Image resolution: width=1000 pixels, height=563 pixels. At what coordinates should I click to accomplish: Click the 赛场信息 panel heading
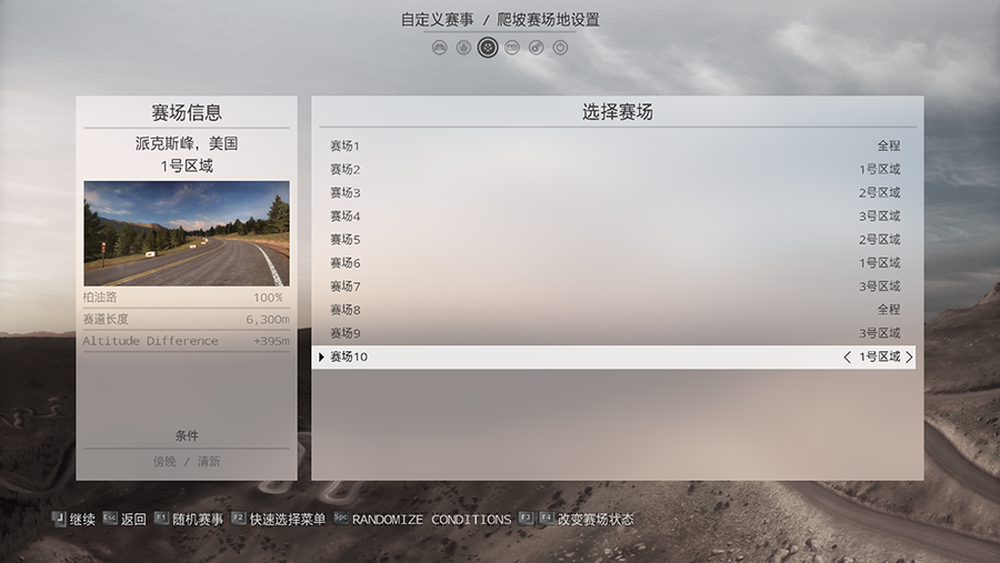(x=186, y=113)
